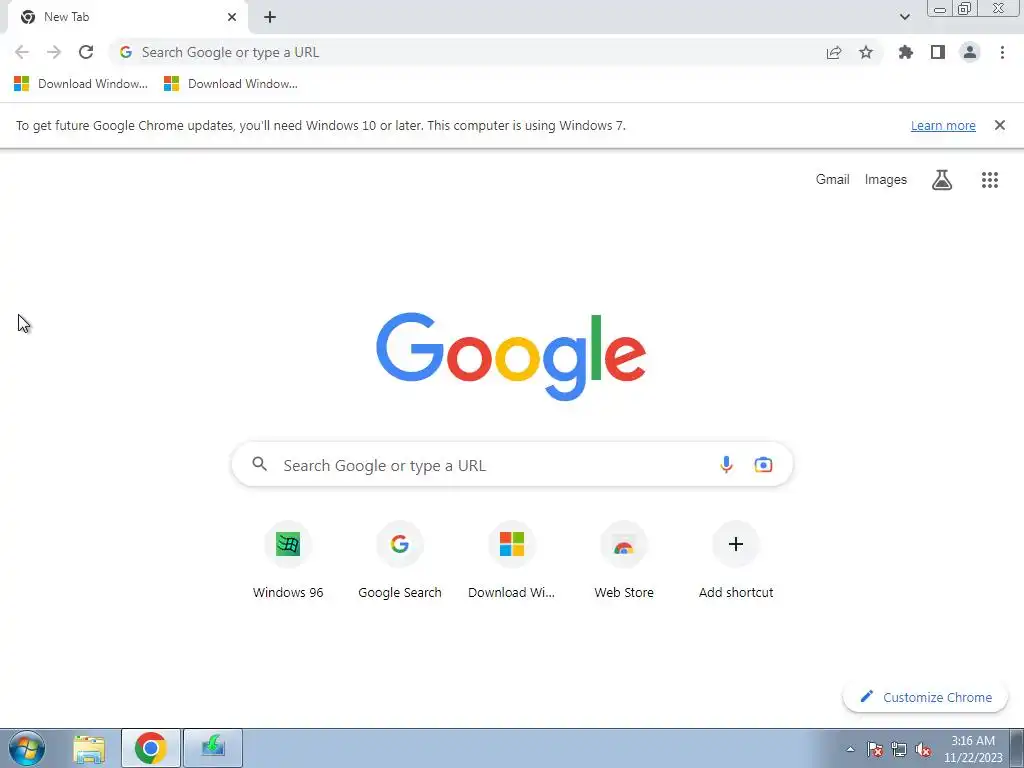Open Gmail link
This screenshot has height=768, width=1024.
833,180
